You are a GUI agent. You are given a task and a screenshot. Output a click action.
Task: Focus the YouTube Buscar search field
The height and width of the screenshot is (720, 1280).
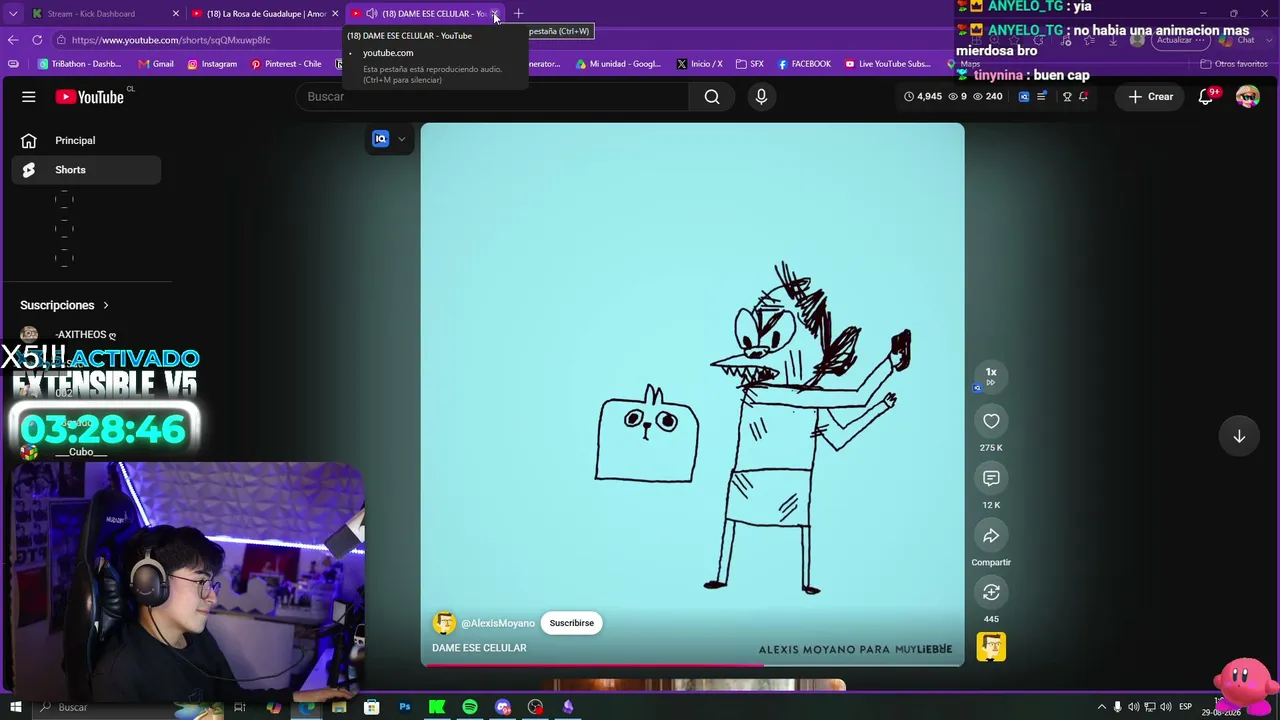click(492, 97)
